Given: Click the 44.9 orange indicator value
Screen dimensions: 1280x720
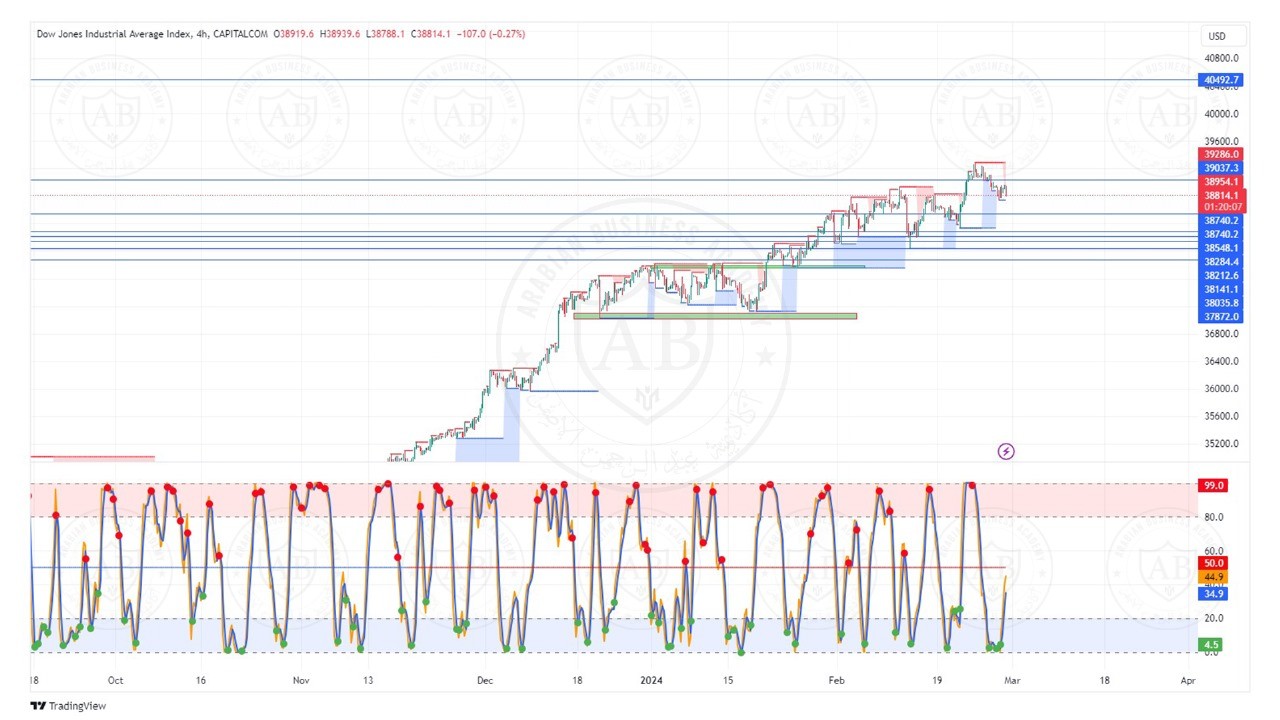Looking at the screenshot, I should (1213, 577).
